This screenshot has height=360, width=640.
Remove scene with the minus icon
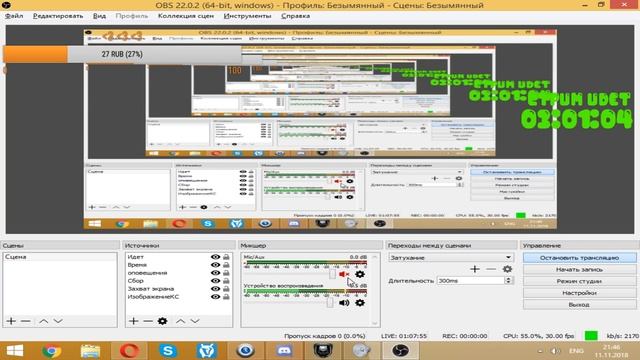(x=26, y=321)
